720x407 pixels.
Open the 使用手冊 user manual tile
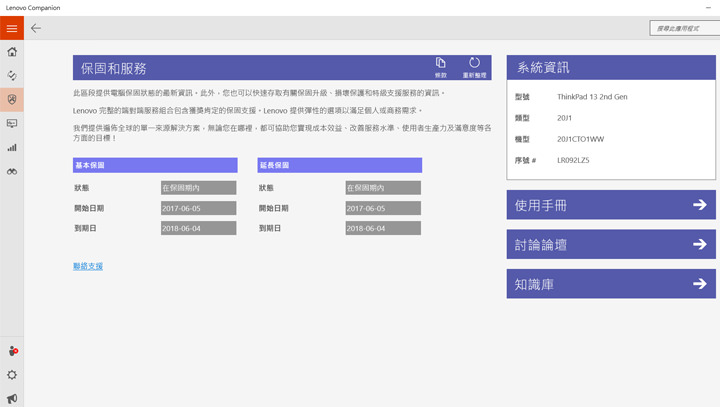[x=610, y=205]
